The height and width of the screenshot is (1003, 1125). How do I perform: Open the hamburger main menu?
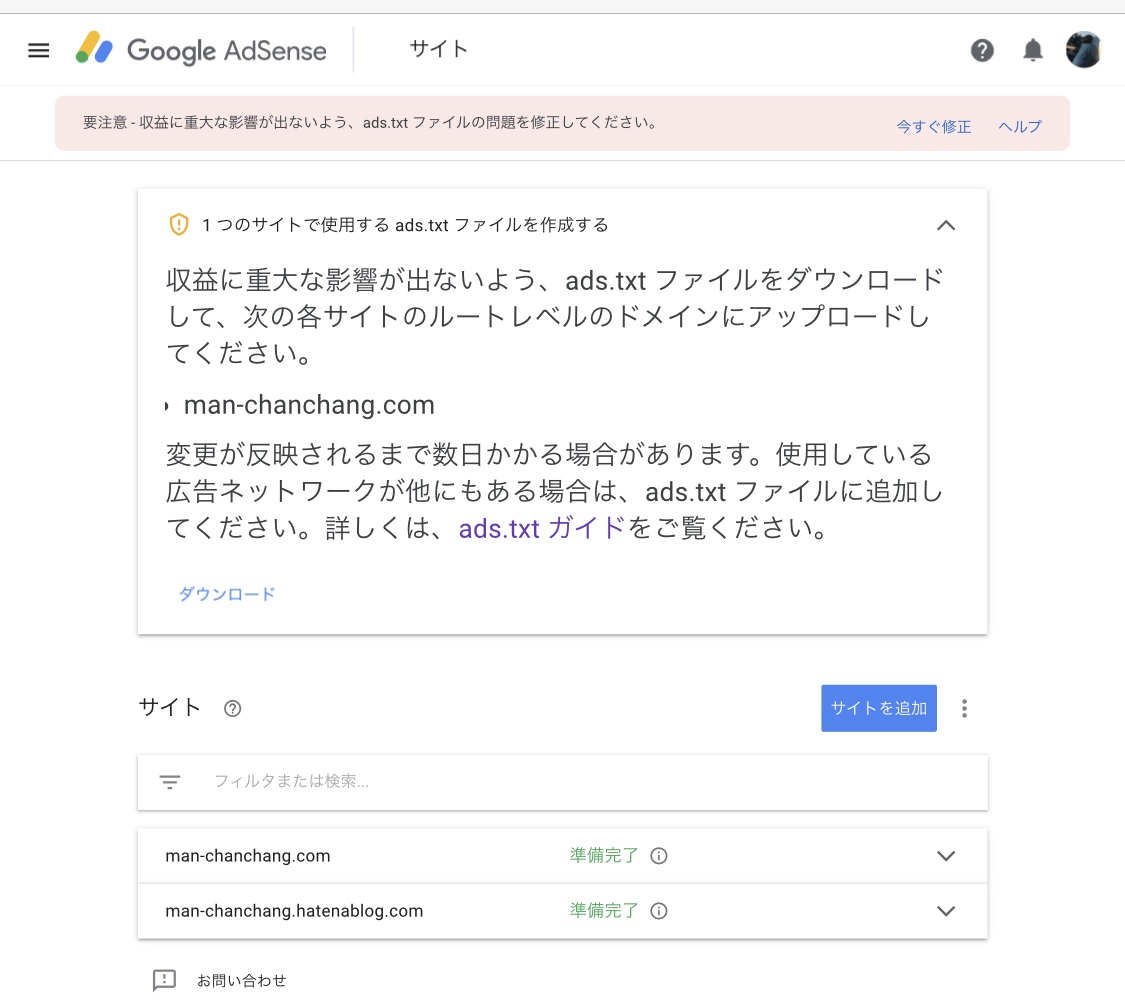(39, 50)
